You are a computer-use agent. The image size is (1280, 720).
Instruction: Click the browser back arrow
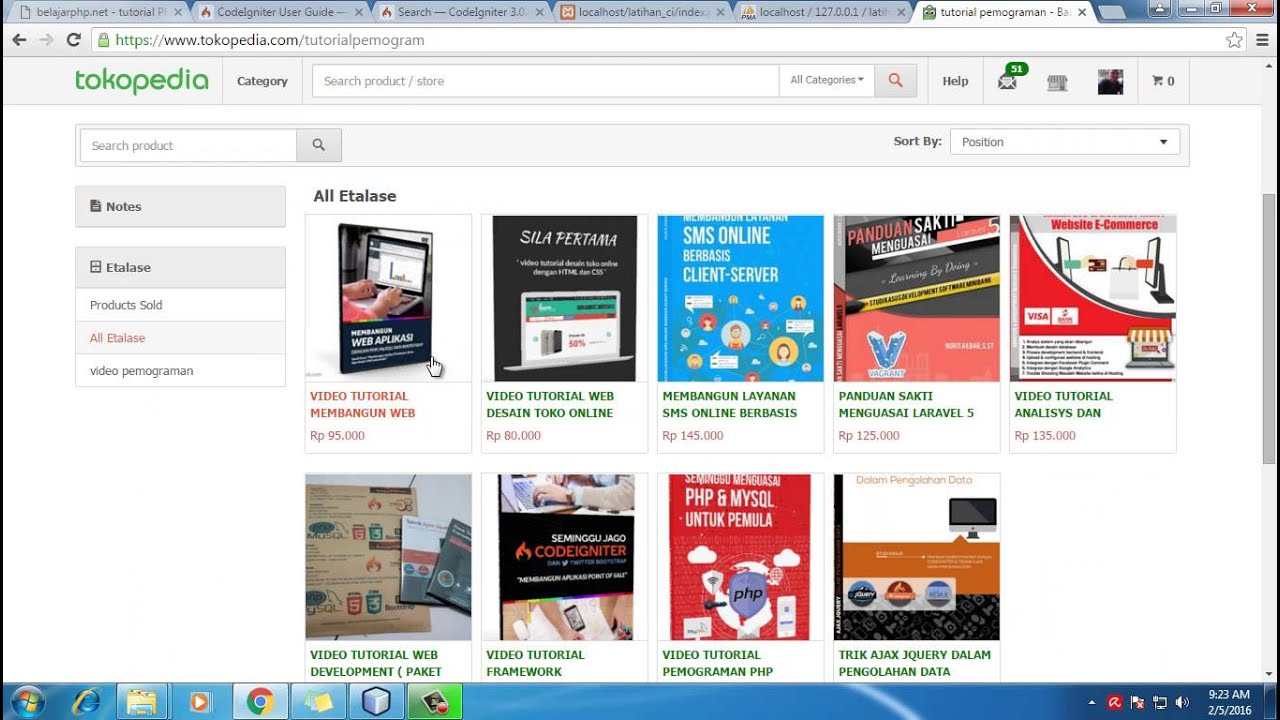pos(19,40)
